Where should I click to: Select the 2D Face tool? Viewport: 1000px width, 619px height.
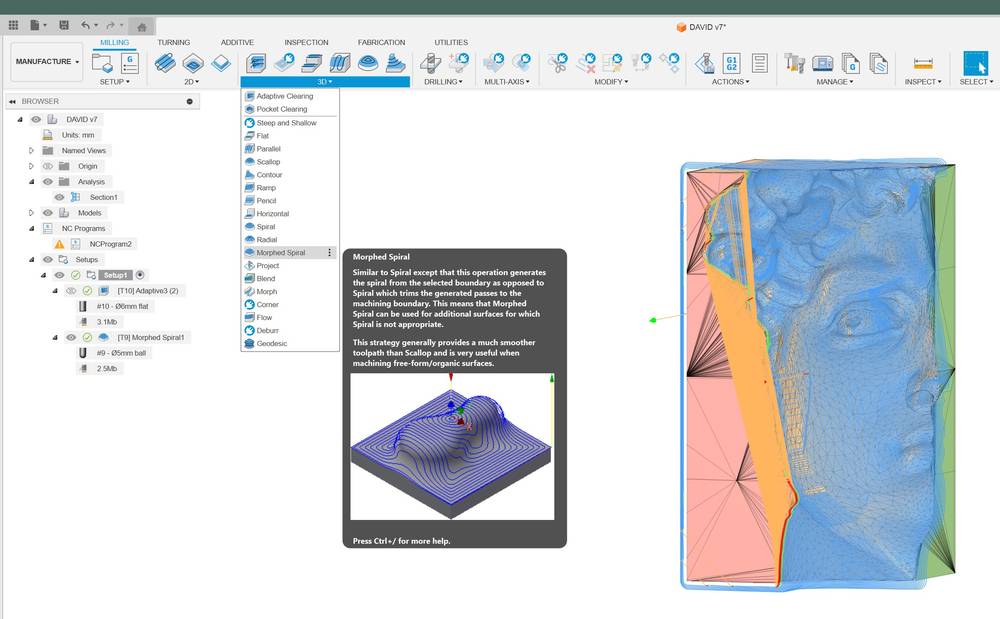click(x=221, y=63)
